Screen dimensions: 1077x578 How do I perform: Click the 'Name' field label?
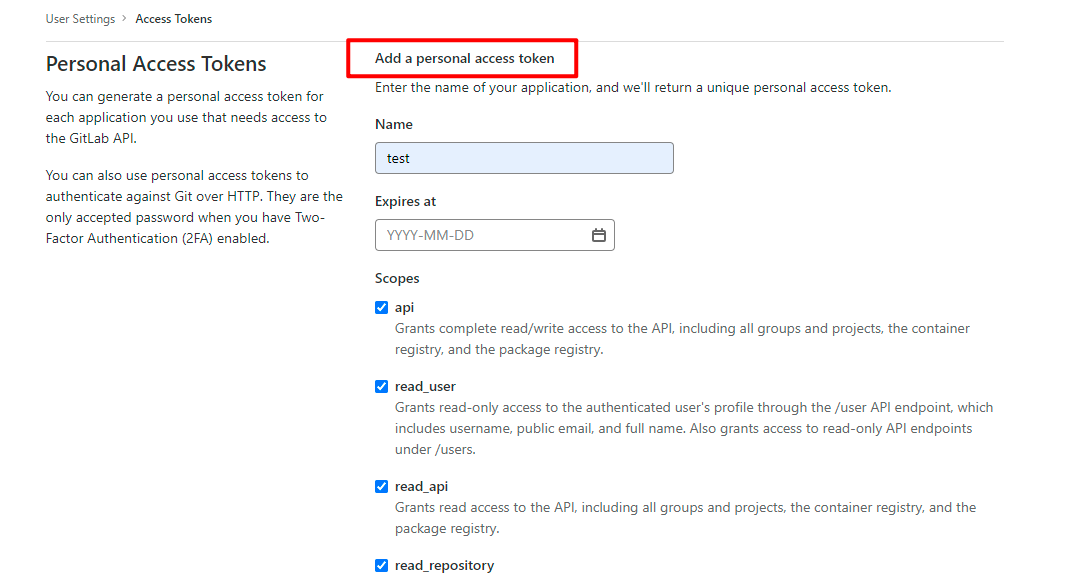click(394, 125)
